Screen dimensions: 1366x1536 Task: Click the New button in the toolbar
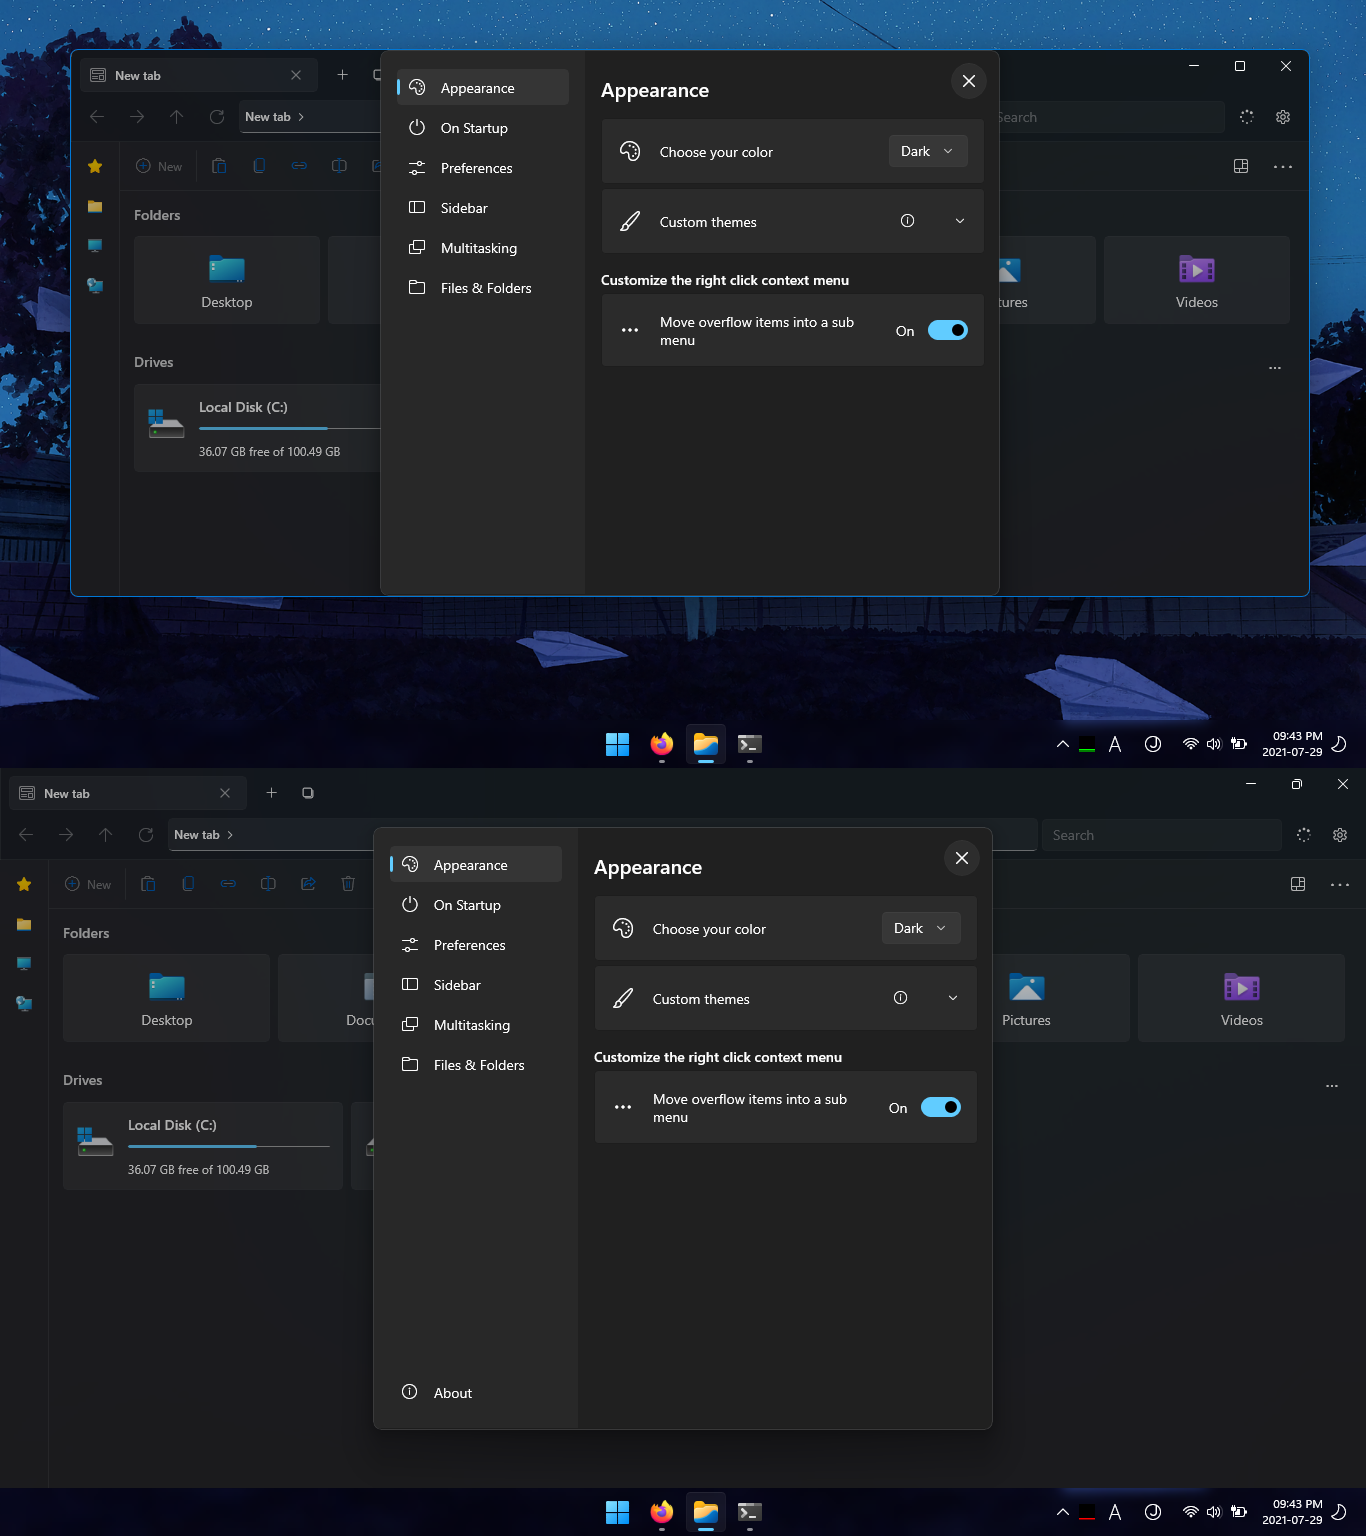coord(88,884)
